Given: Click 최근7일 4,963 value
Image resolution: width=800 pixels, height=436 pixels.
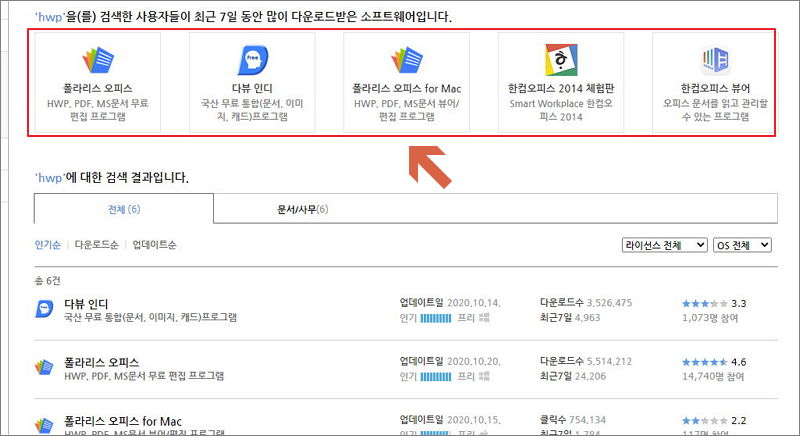Looking at the screenshot, I should [x=587, y=318].
